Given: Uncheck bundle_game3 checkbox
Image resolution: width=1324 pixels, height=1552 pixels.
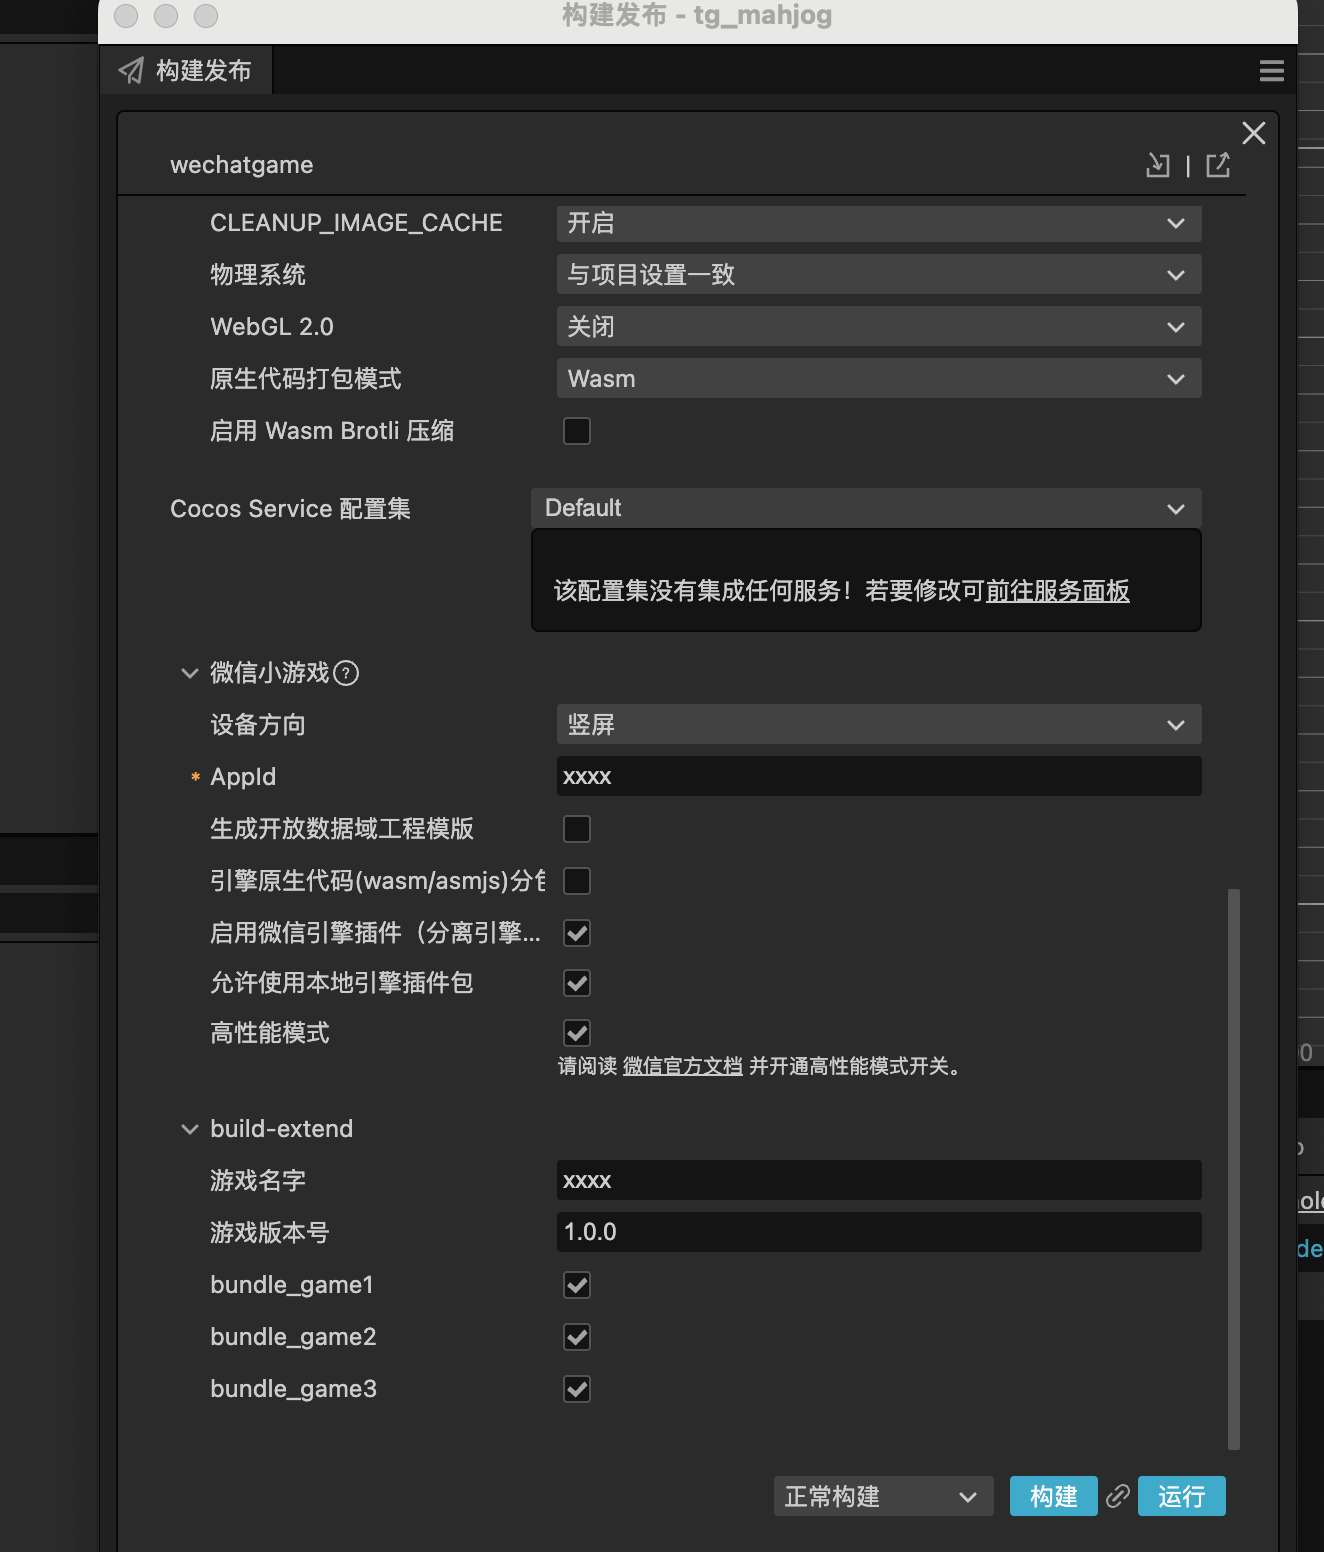Looking at the screenshot, I should pyautogui.click(x=577, y=1389).
